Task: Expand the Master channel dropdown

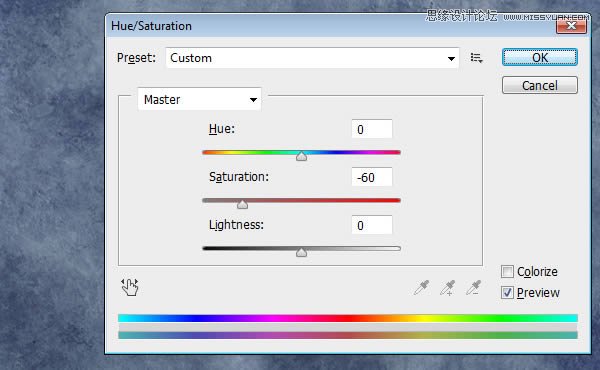Action: [199, 99]
